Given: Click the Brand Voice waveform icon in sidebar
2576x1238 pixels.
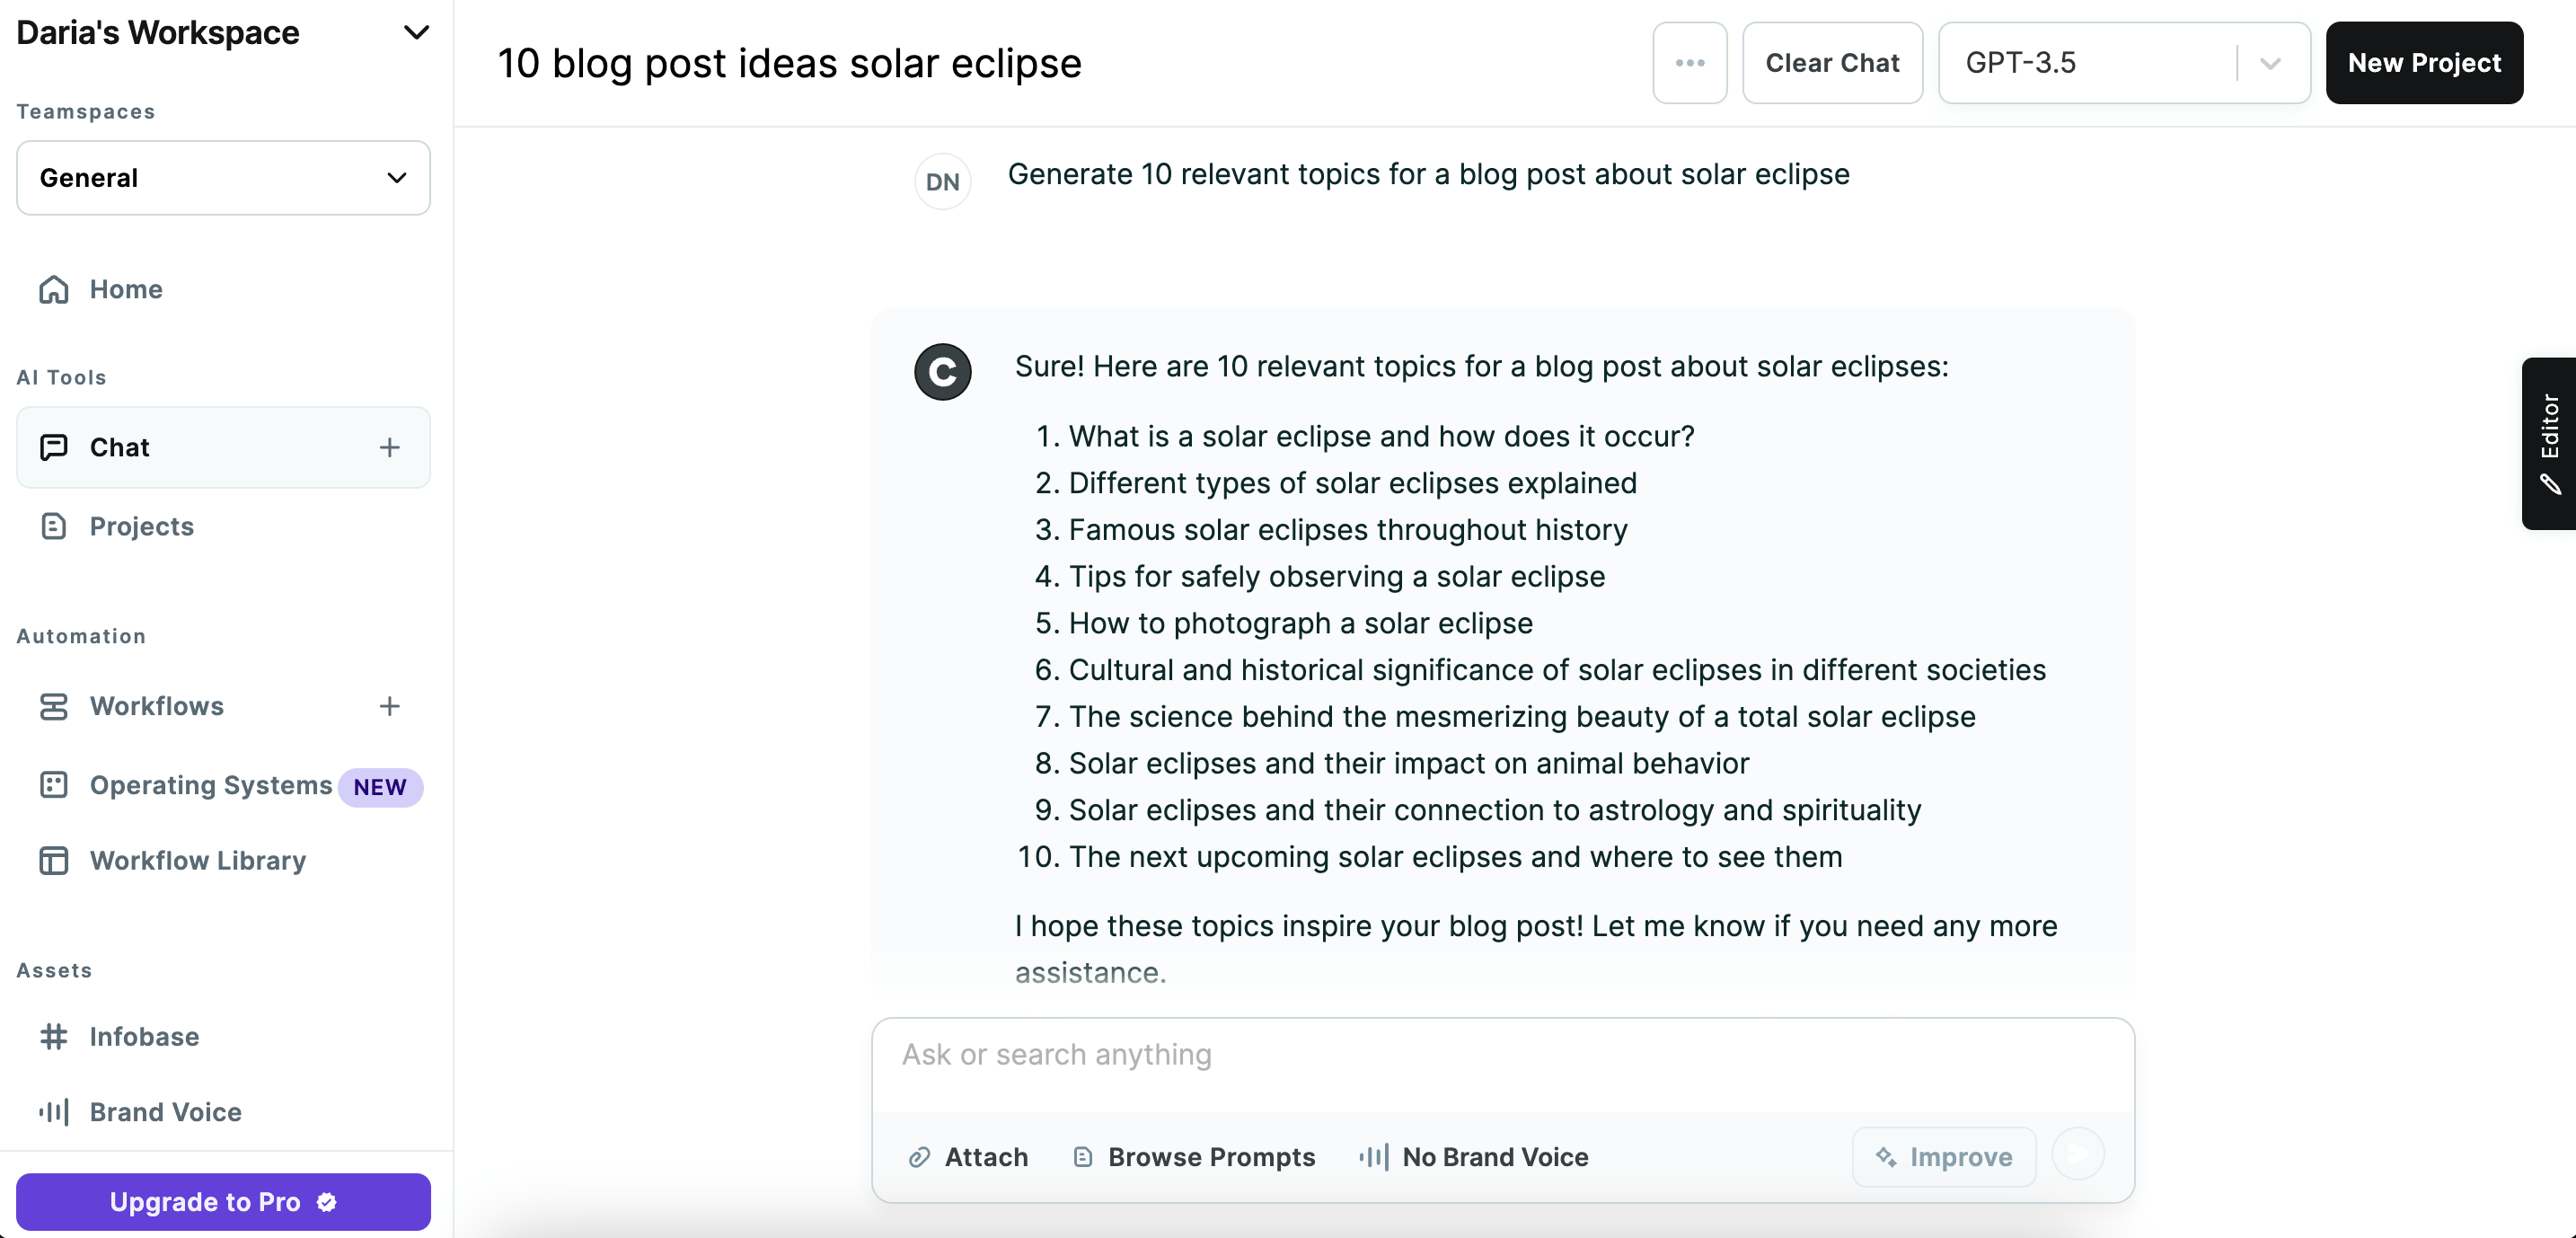Looking at the screenshot, I should 54,1112.
